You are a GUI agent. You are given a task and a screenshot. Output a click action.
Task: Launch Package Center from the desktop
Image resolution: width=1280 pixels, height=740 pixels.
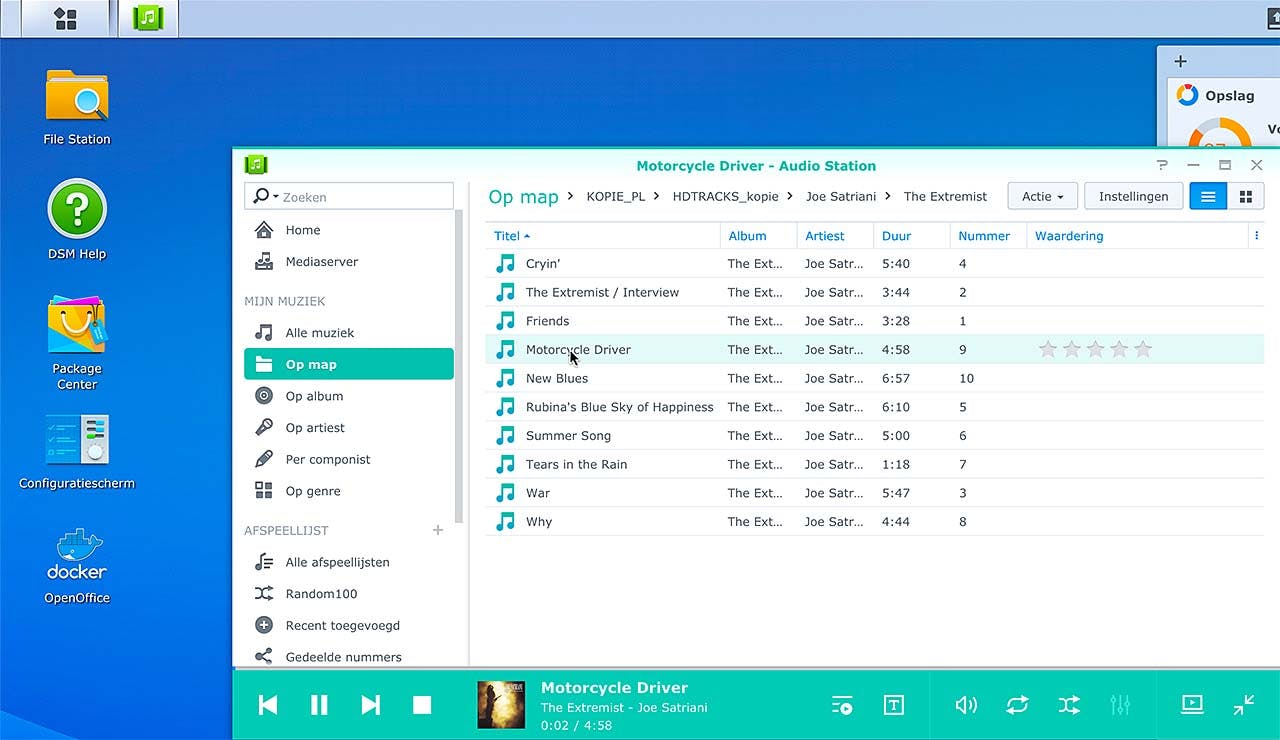coord(77,343)
